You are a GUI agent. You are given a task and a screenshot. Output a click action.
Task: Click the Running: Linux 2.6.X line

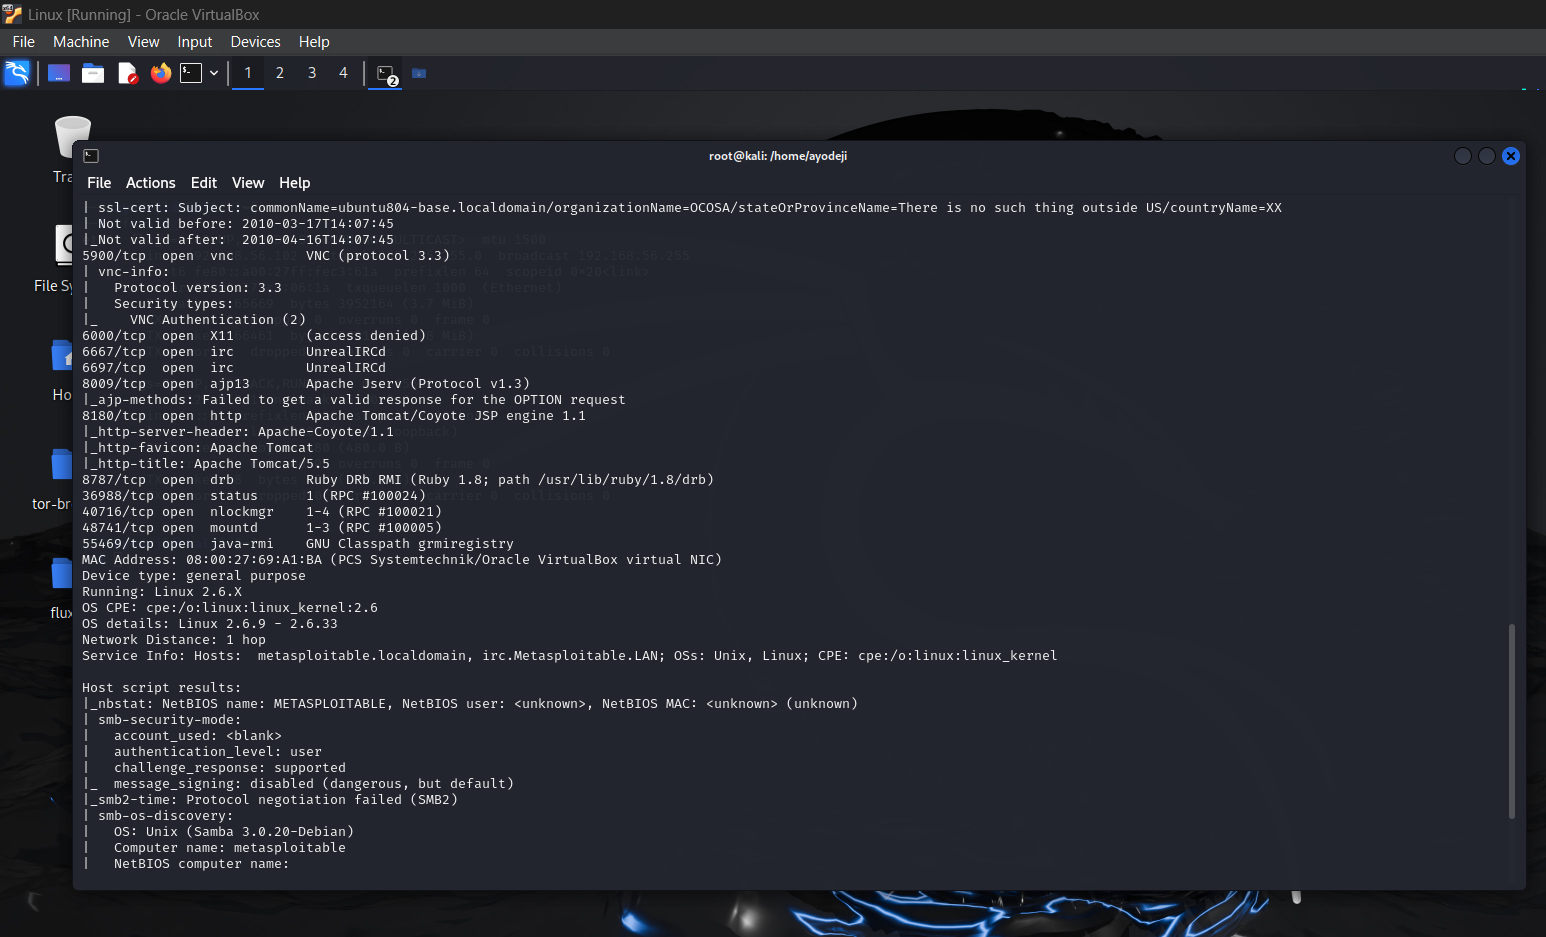(162, 592)
